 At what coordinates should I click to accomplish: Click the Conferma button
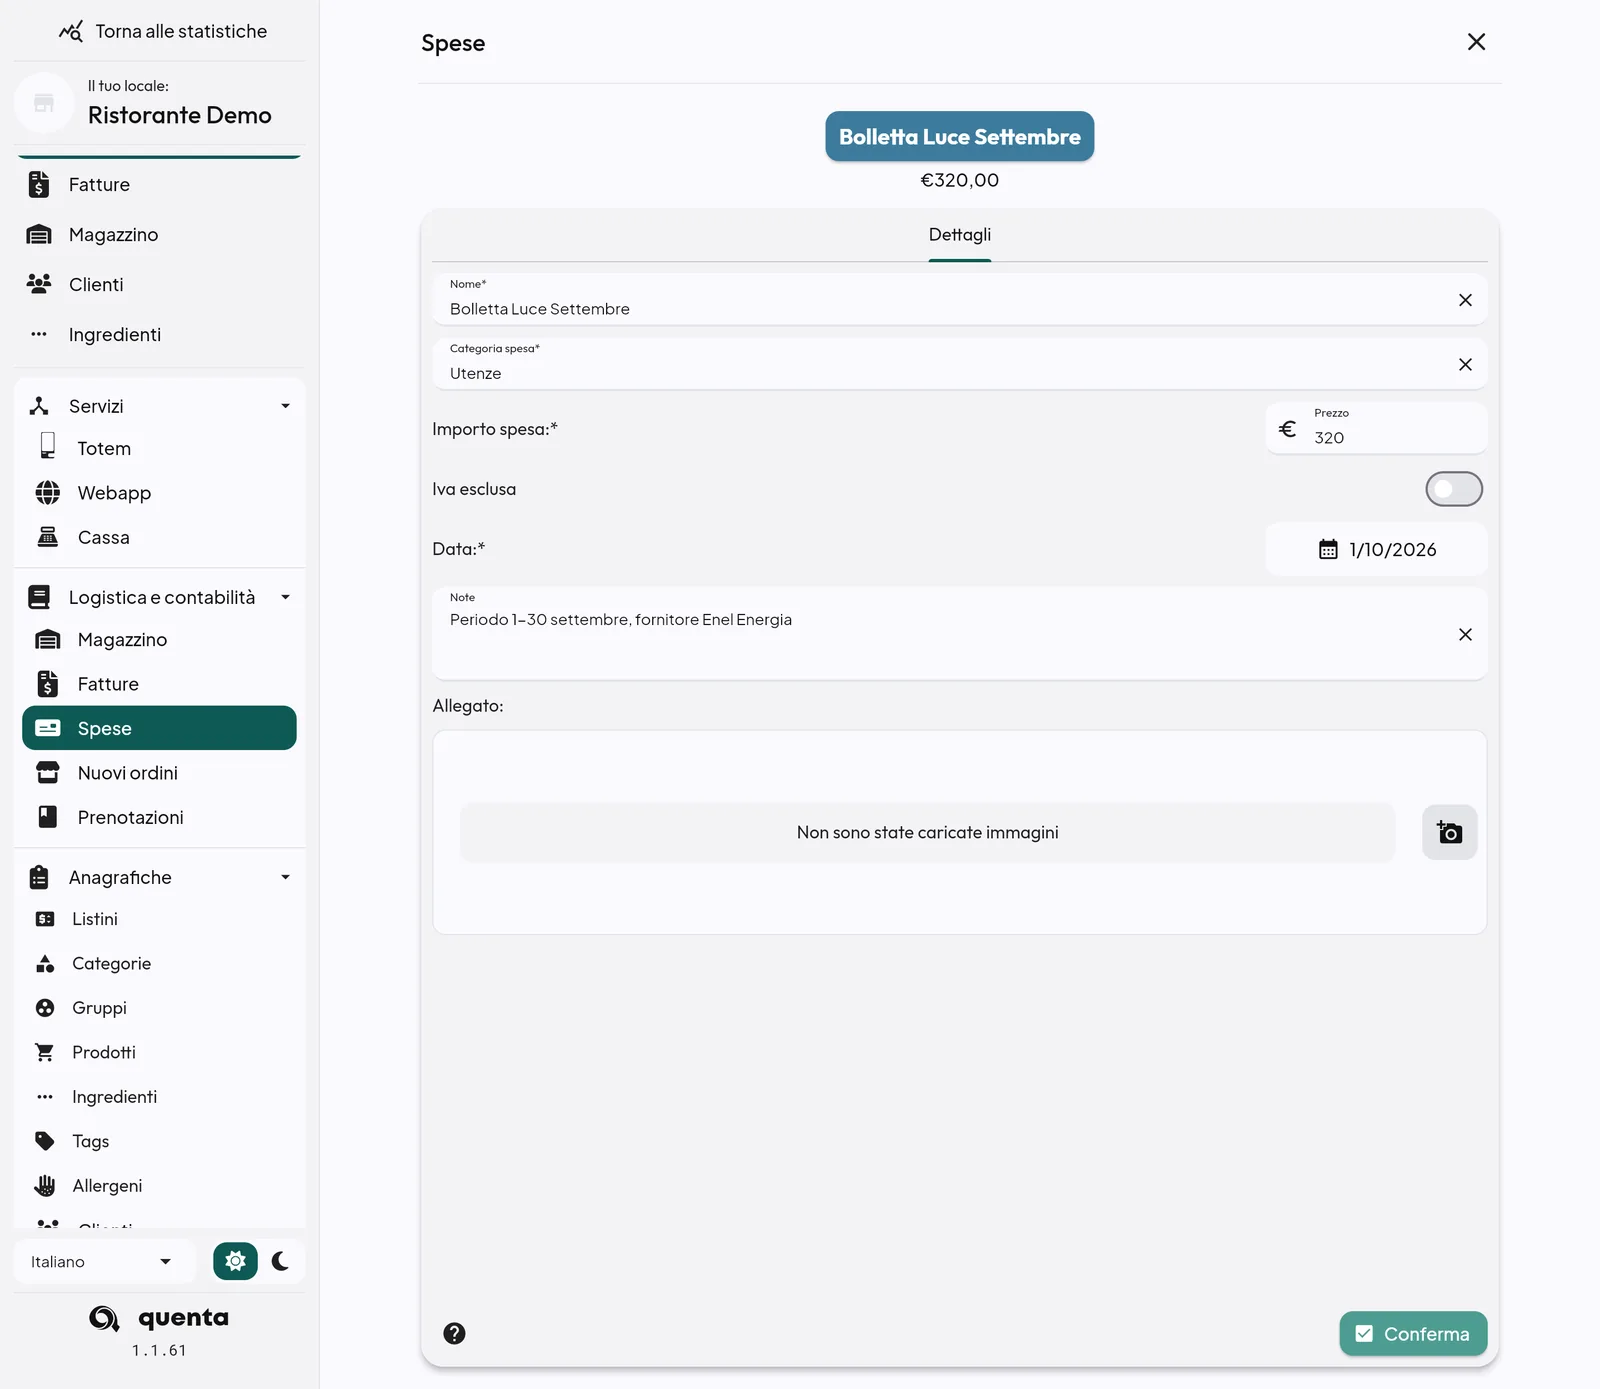pos(1413,1333)
